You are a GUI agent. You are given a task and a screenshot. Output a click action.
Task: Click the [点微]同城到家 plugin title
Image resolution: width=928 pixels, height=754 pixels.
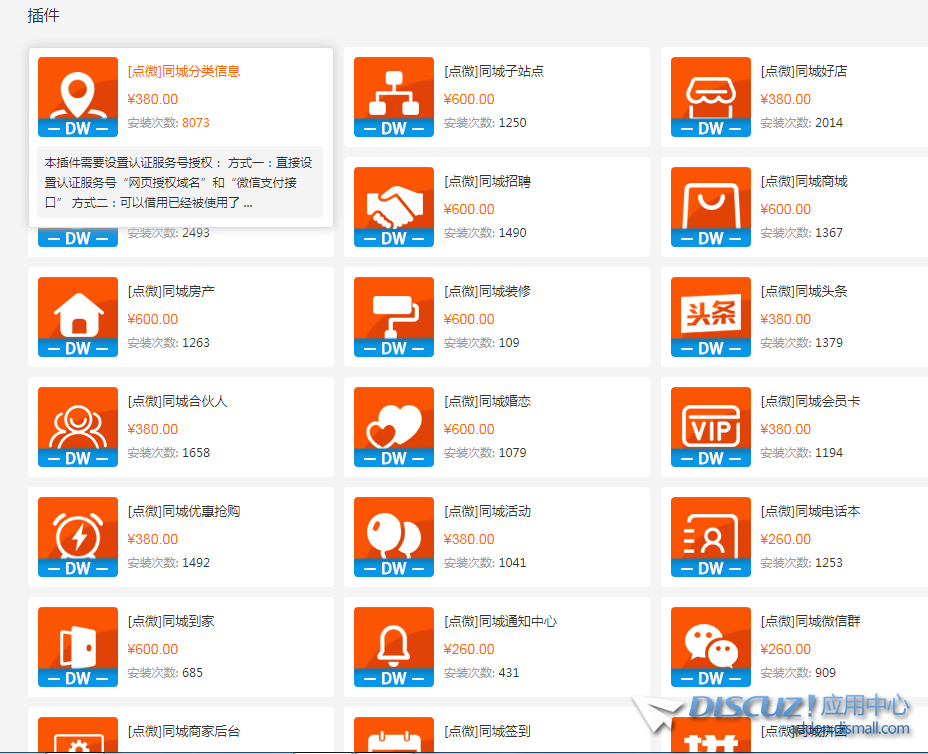171,621
